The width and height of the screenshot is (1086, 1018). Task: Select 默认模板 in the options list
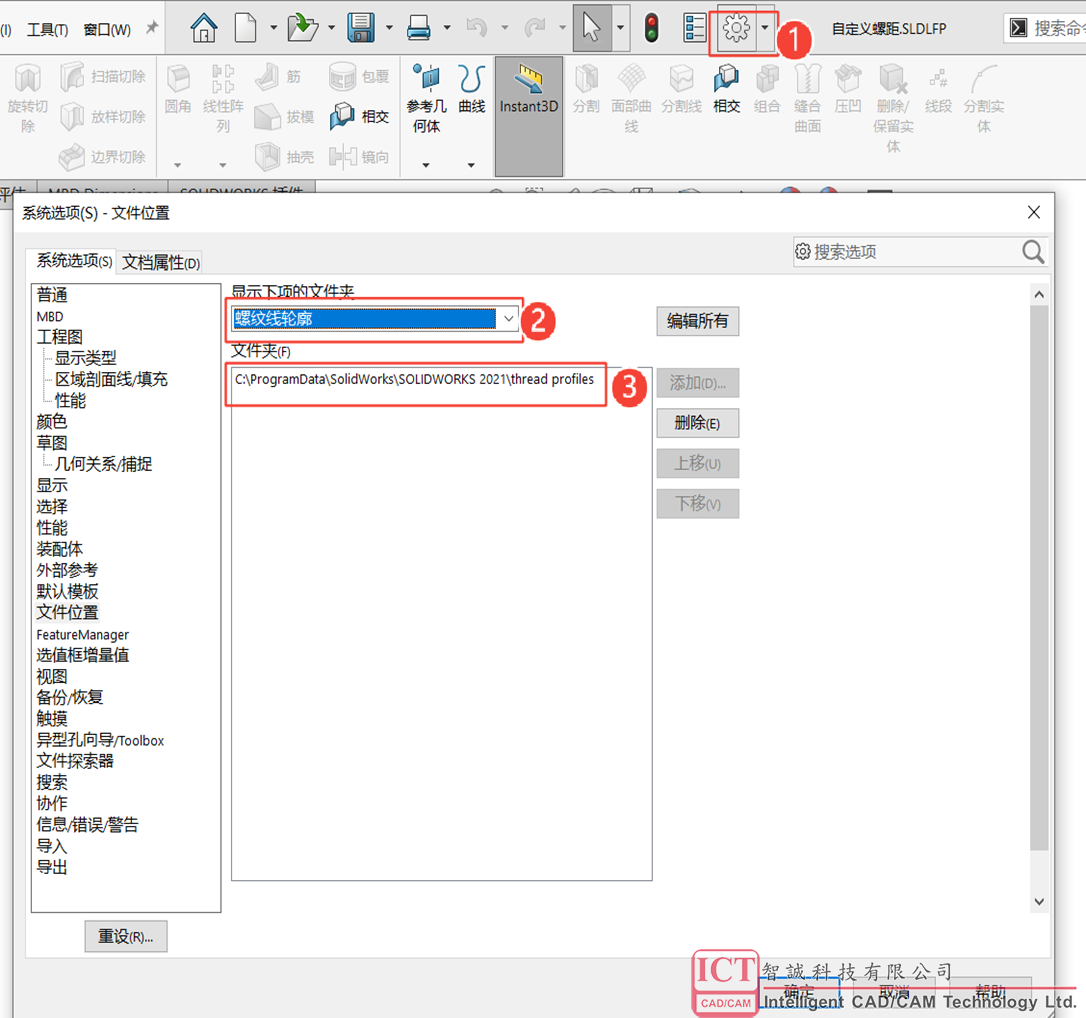pyautogui.click(x=67, y=591)
